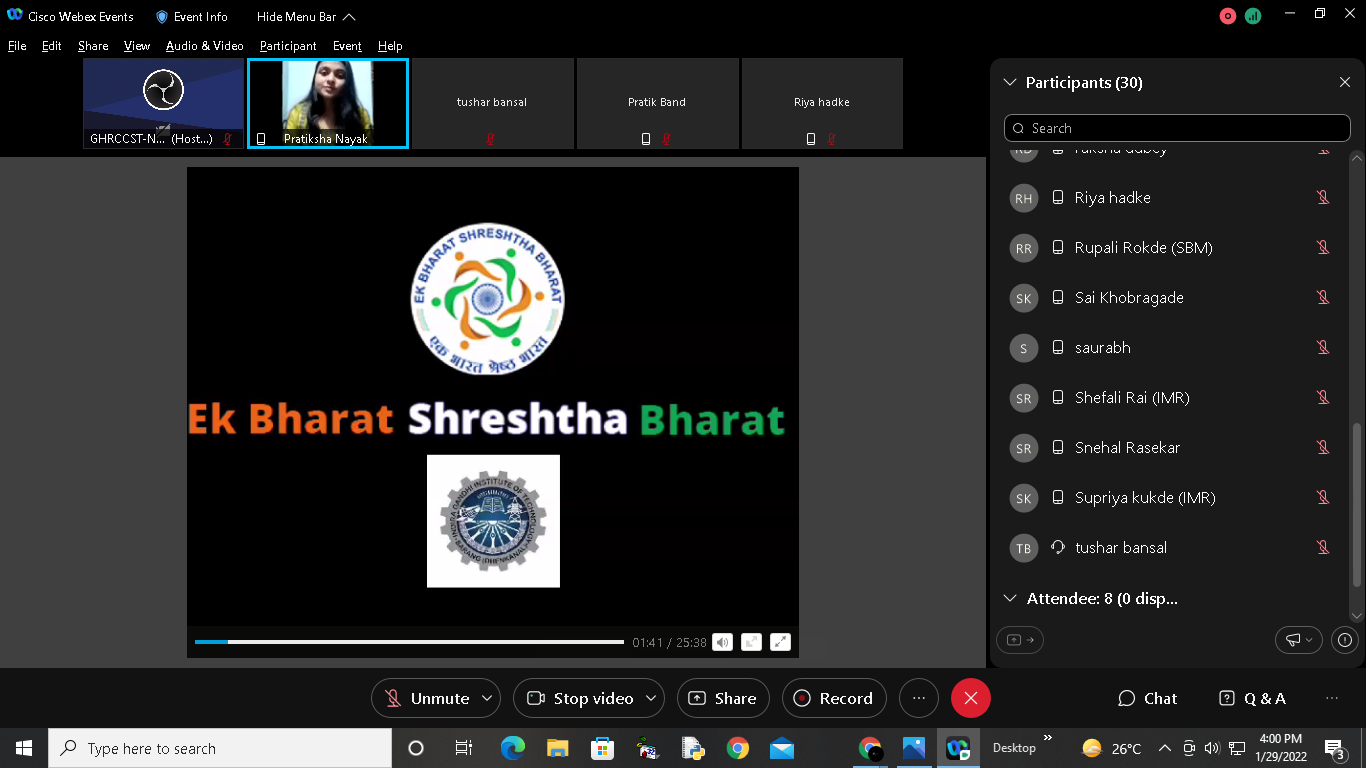Click the pop-out icon in video player
The height and width of the screenshot is (768, 1366).
pyautogui.click(x=751, y=642)
